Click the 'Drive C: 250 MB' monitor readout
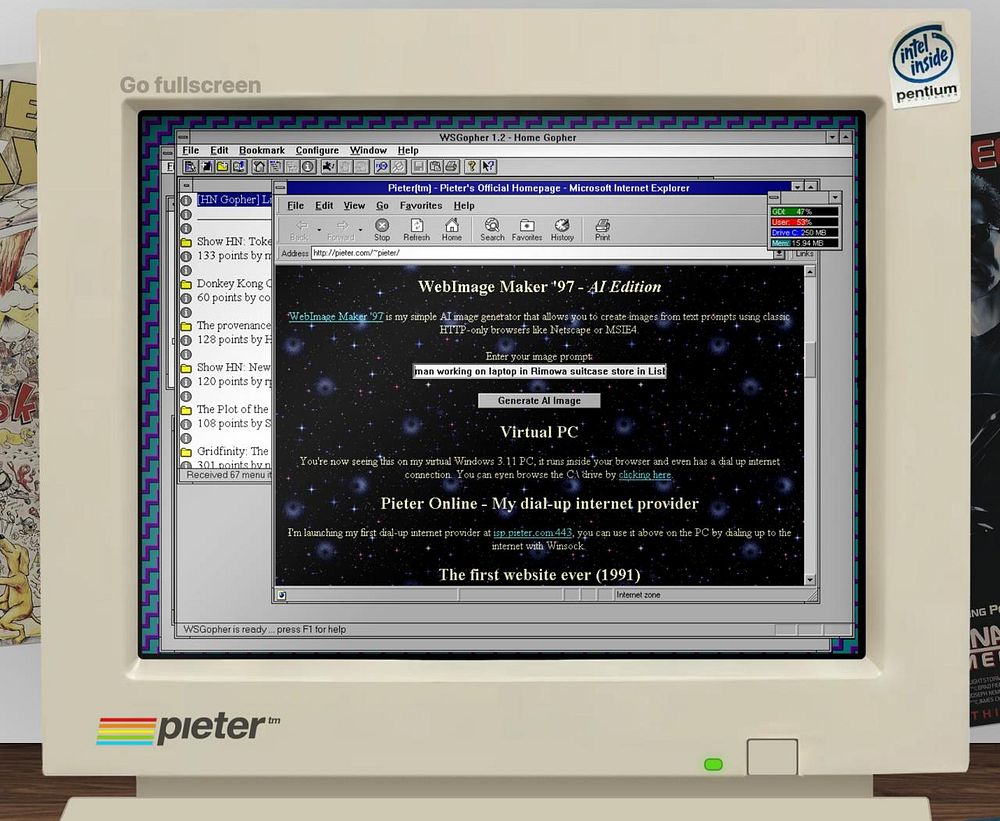The height and width of the screenshot is (821, 1000). pyautogui.click(x=804, y=233)
